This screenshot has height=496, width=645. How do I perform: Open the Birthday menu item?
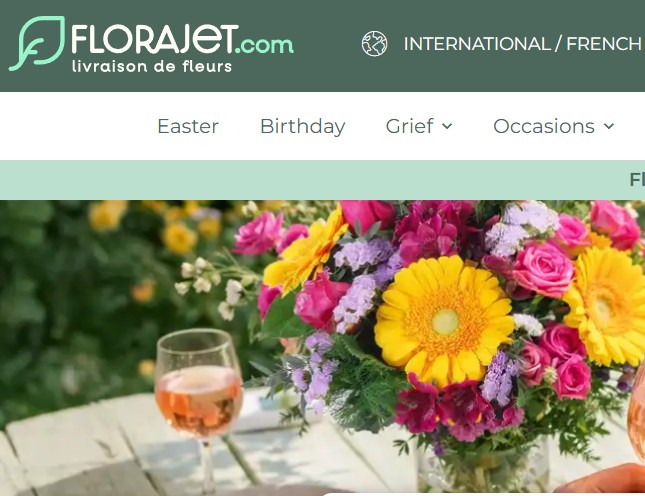click(x=303, y=126)
